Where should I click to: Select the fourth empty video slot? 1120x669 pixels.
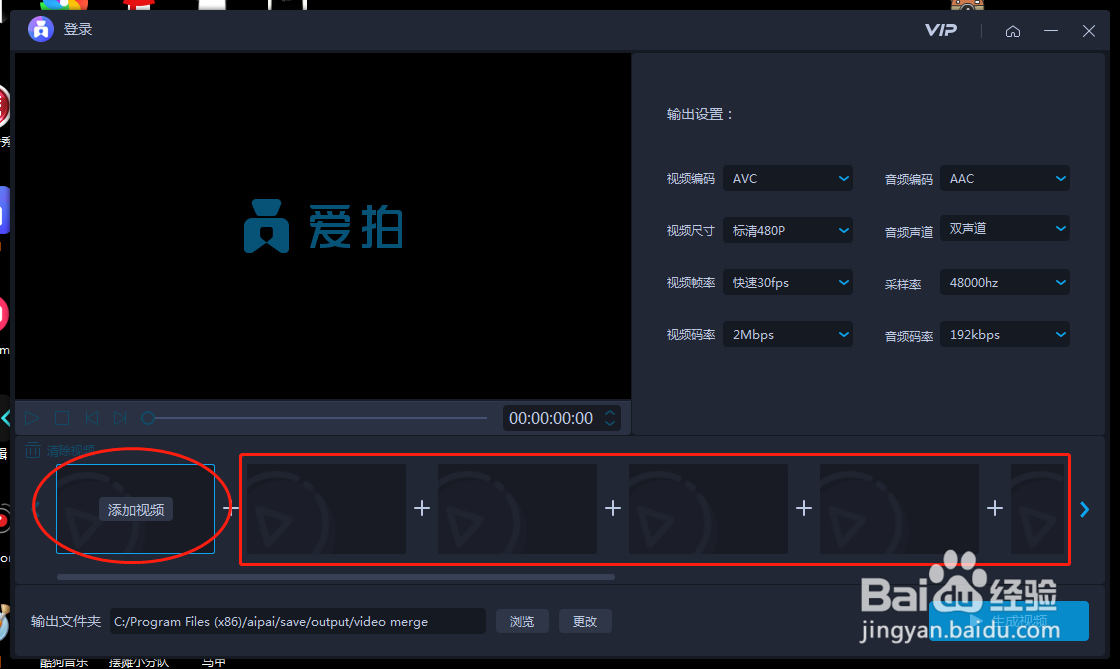coord(708,509)
